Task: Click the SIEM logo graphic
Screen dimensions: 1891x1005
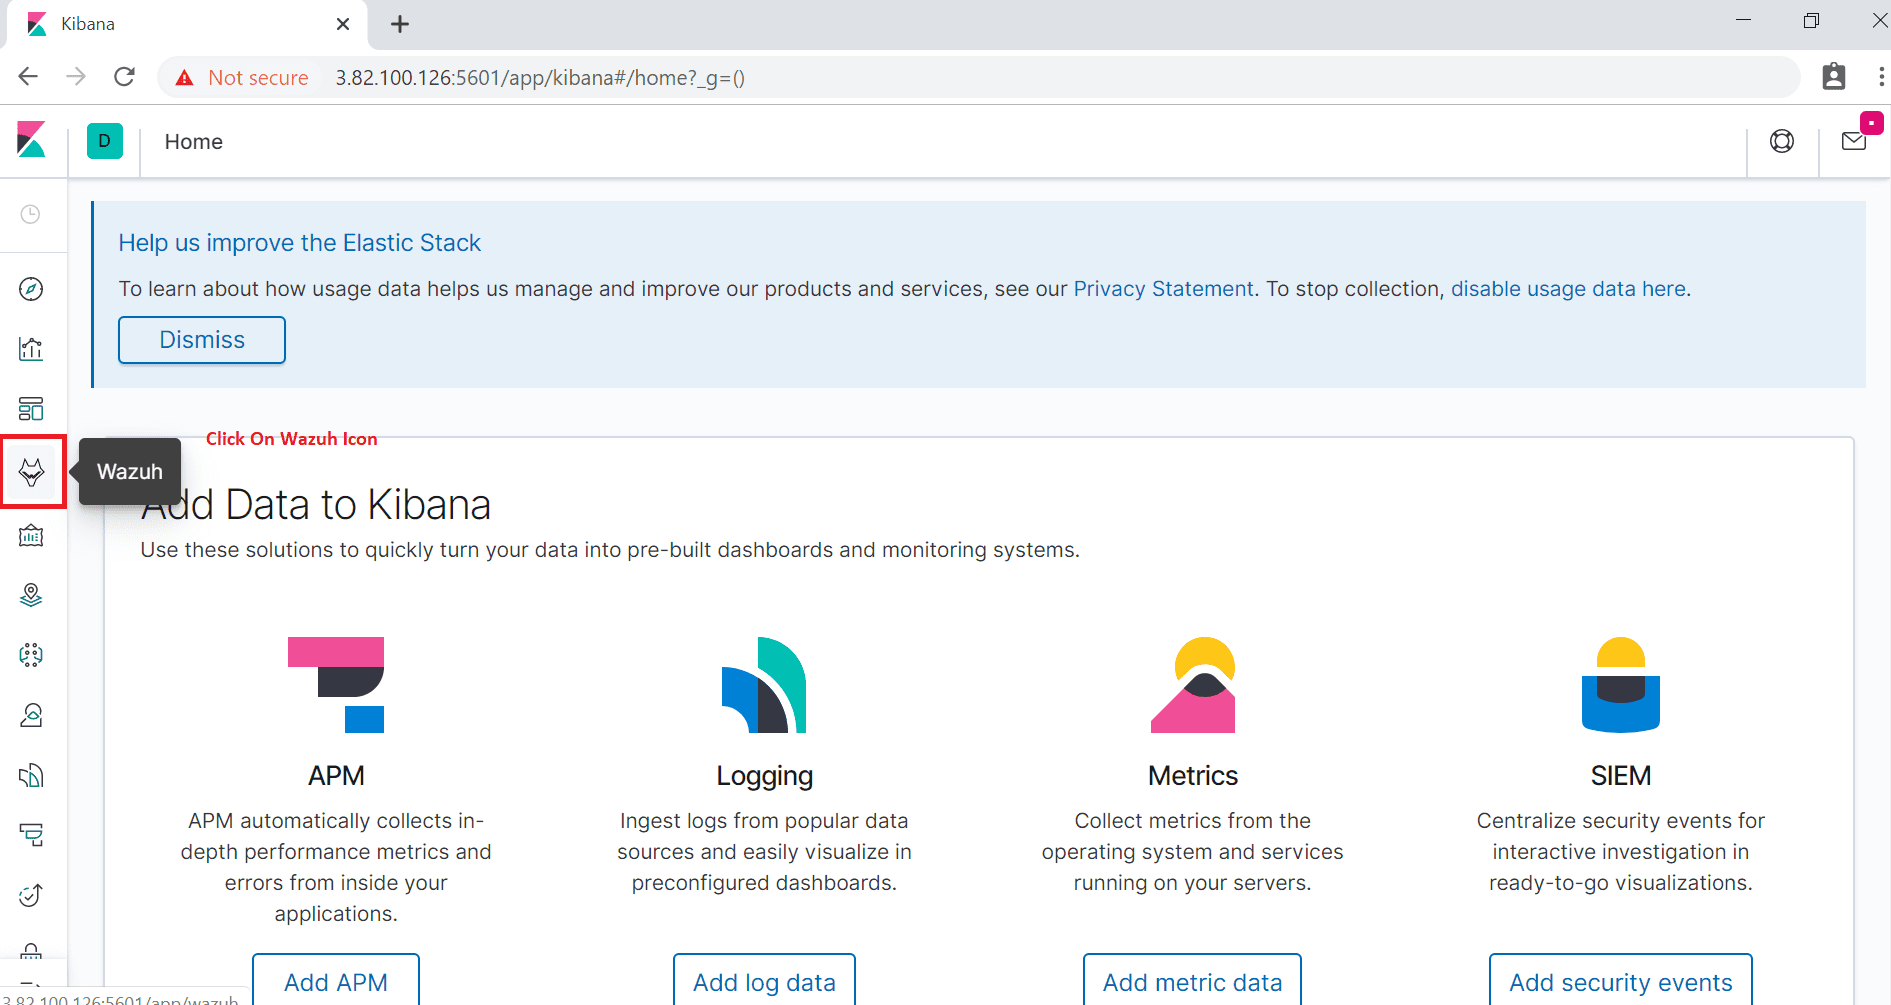Action: (x=1621, y=685)
